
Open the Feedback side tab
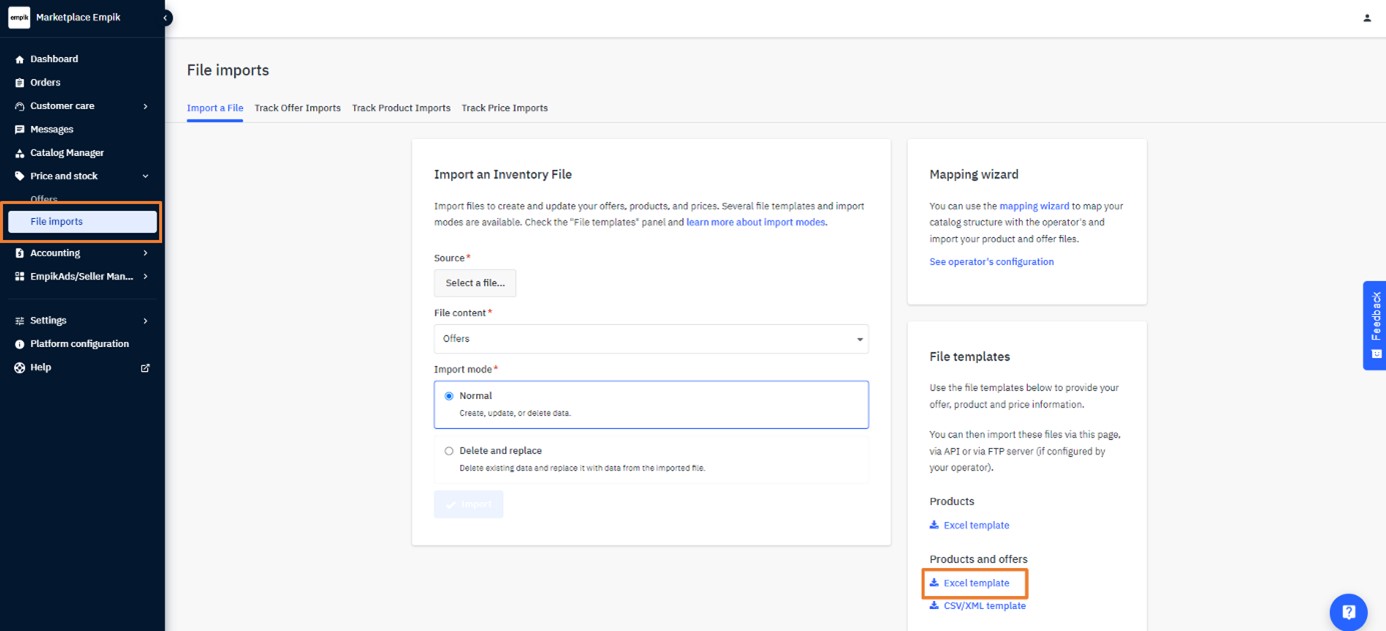pos(1375,325)
